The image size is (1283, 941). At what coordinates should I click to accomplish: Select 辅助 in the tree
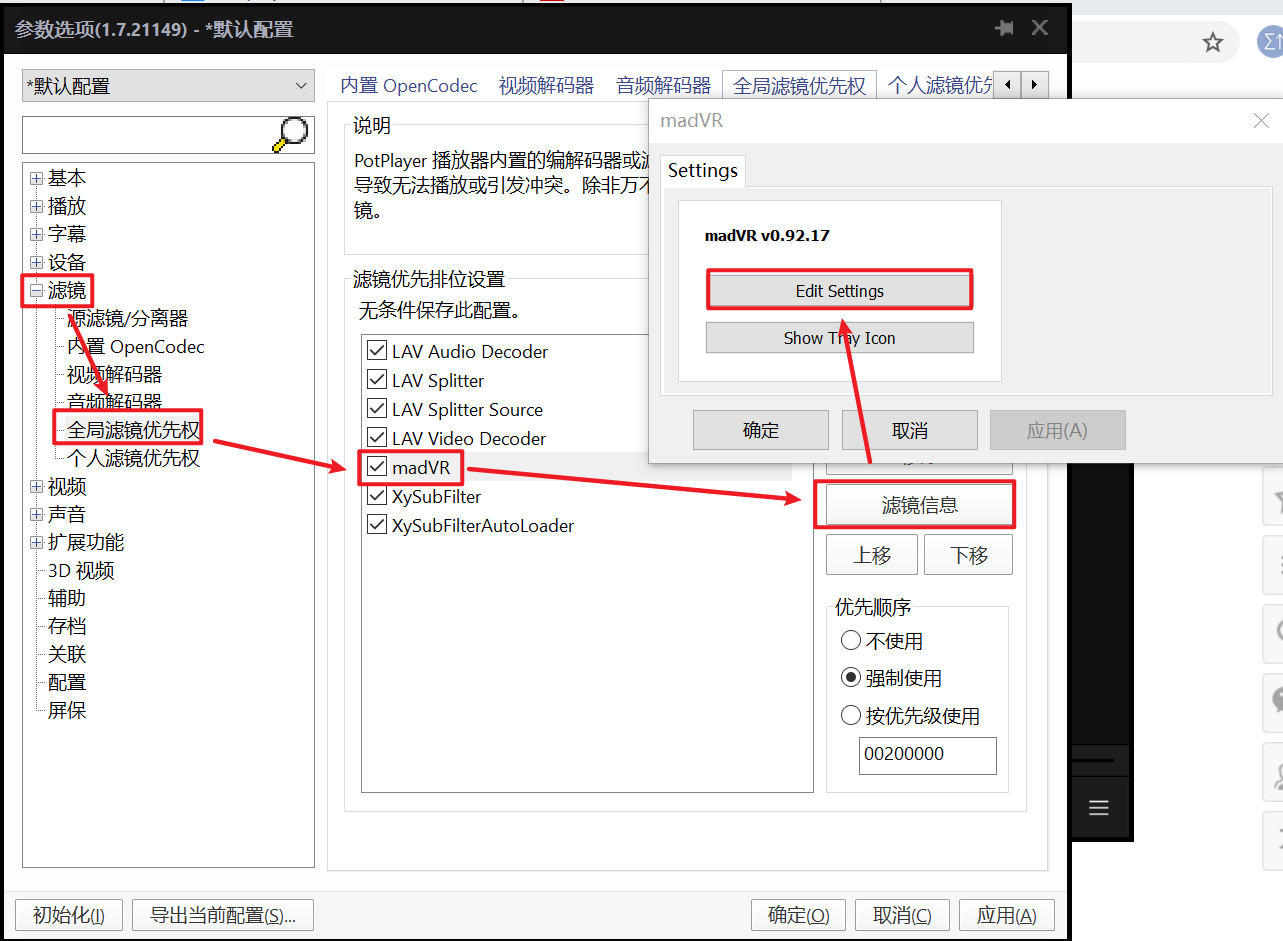click(x=67, y=599)
